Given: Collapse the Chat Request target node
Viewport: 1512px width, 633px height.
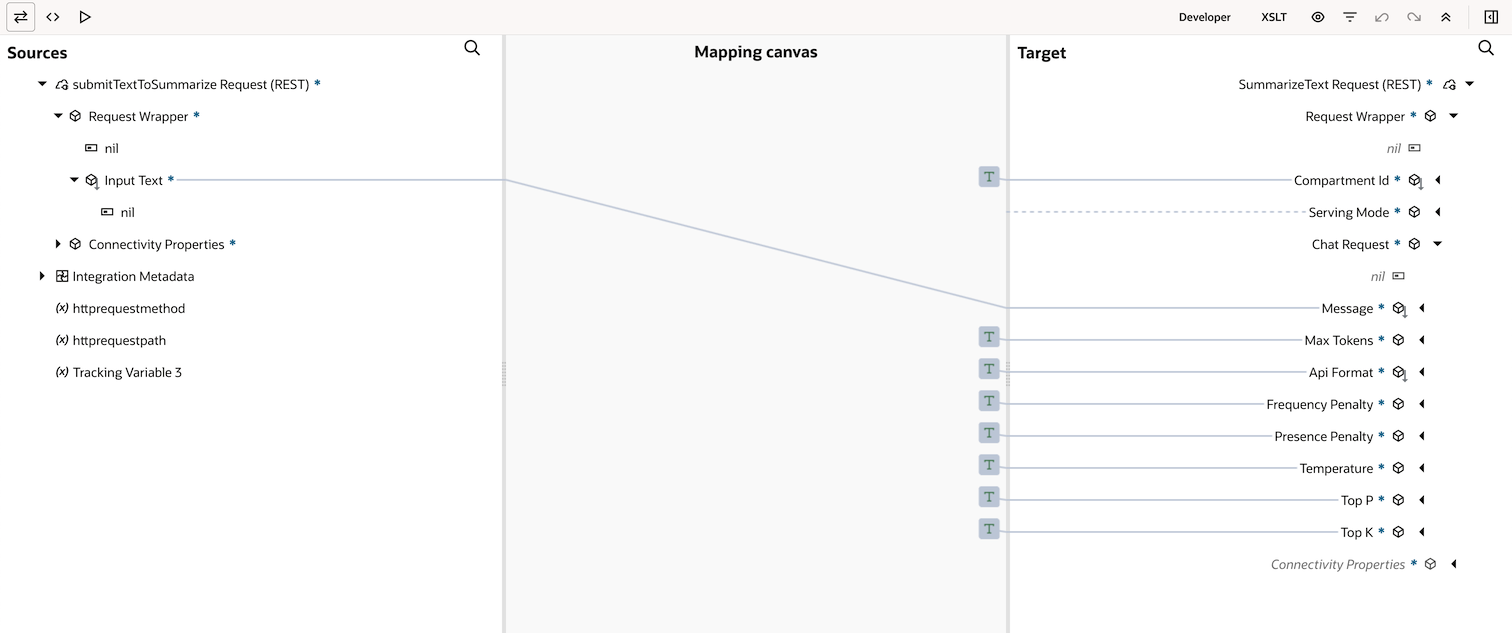Looking at the screenshot, I should (x=1438, y=244).
